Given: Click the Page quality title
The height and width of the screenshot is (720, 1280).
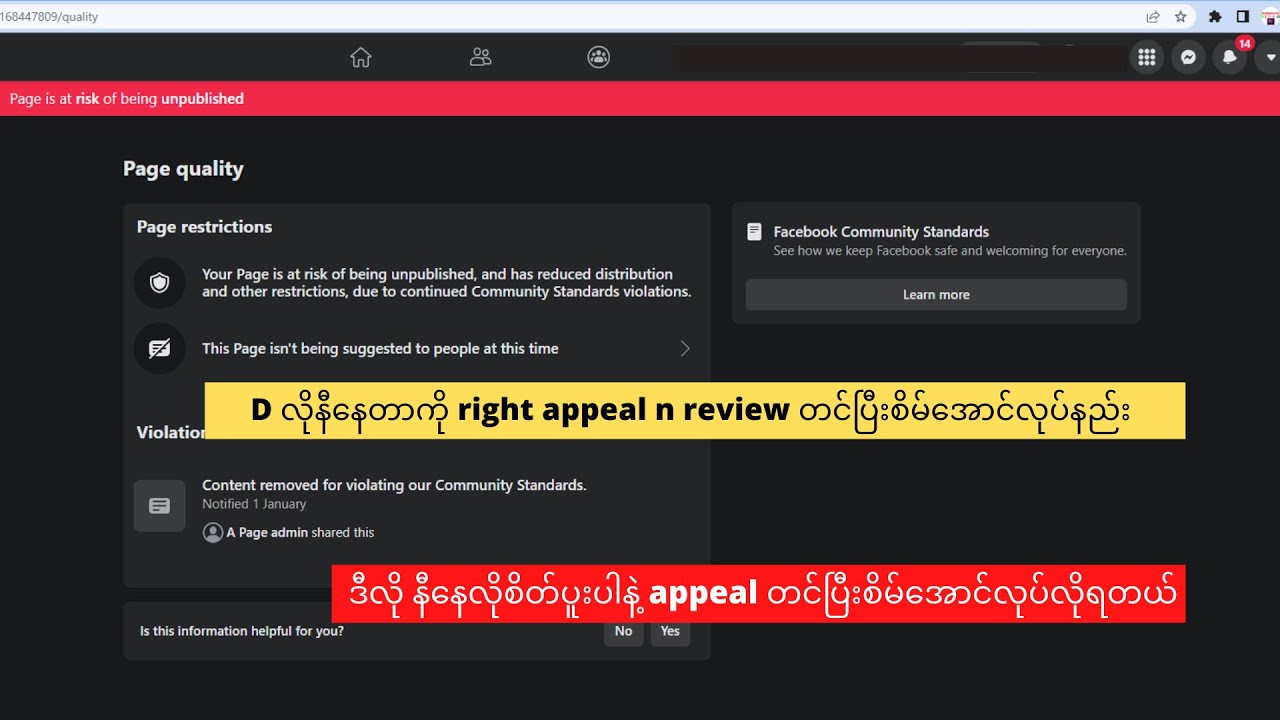Looking at the screenshot, I should pos(183,169).
